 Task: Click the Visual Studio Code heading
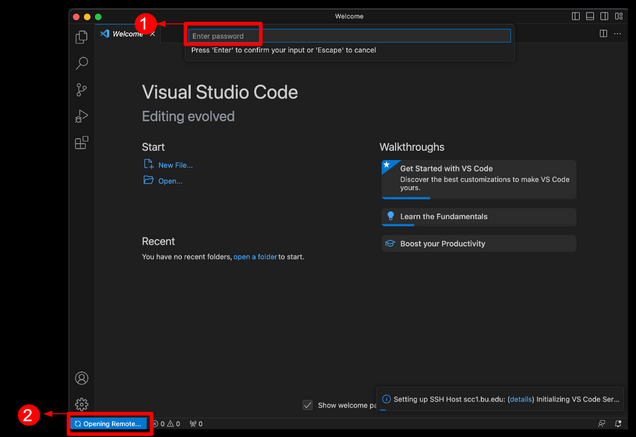pyautogui.click(x=220, y=93)
